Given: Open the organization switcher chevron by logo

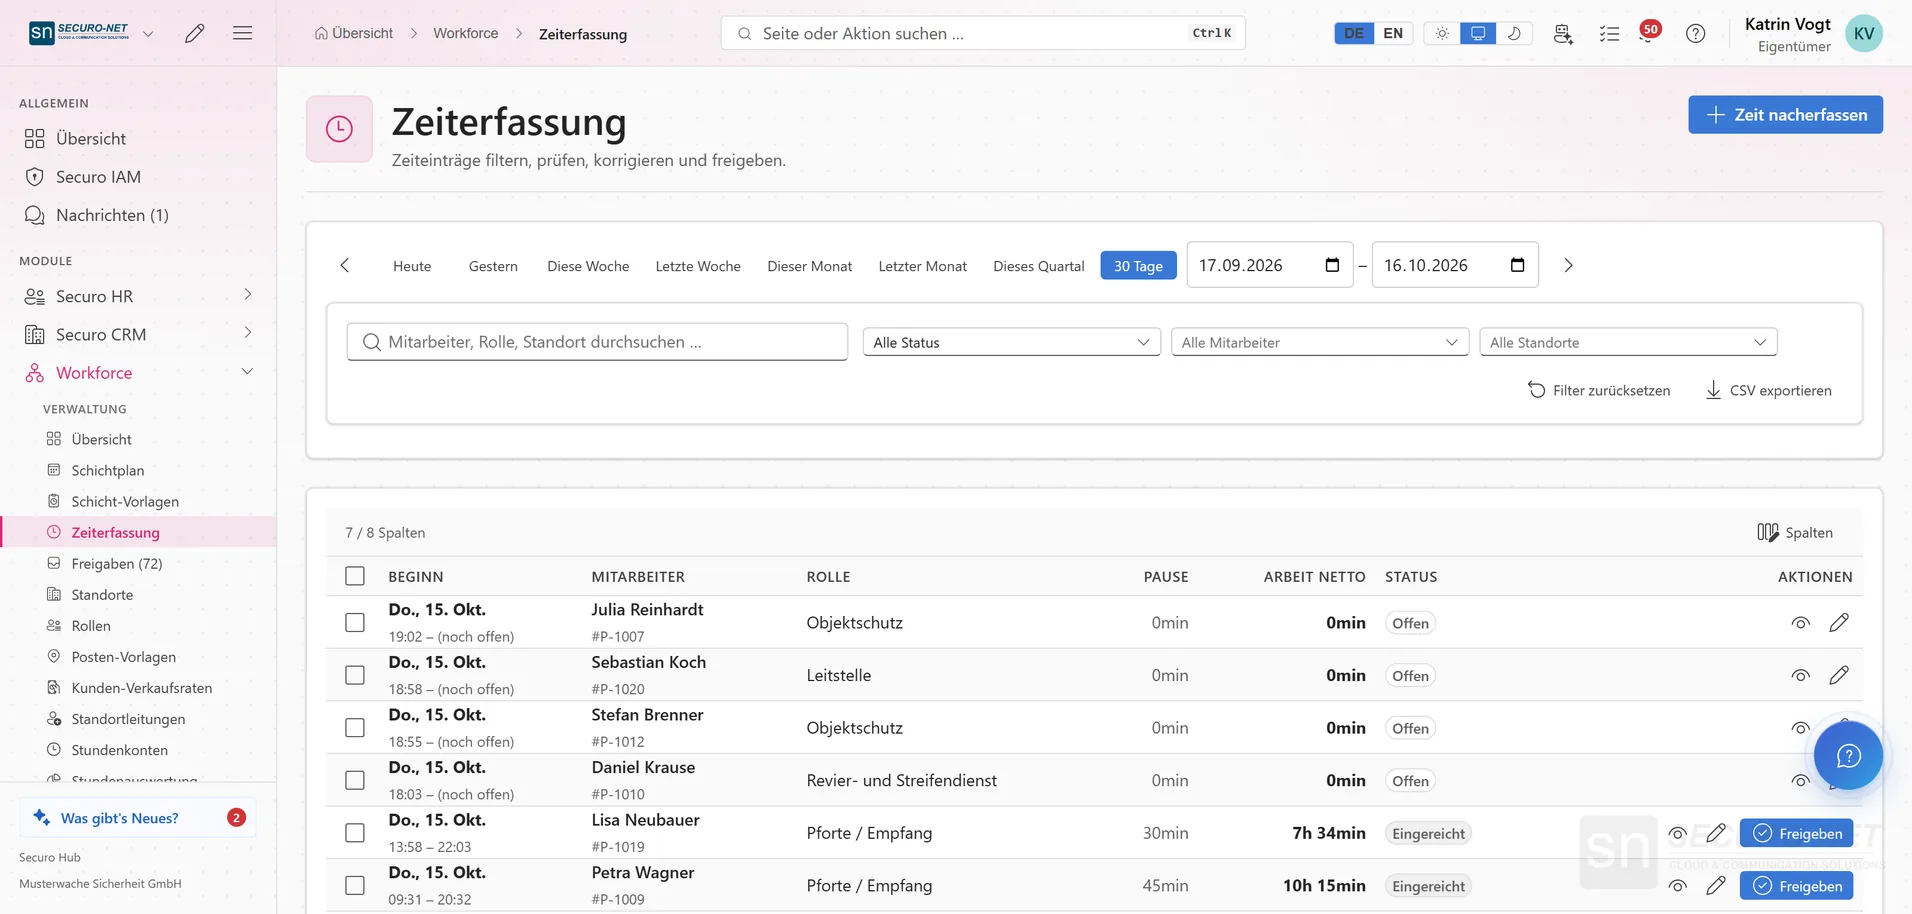Looking at the screenshot, I should [x=148, y=34].
